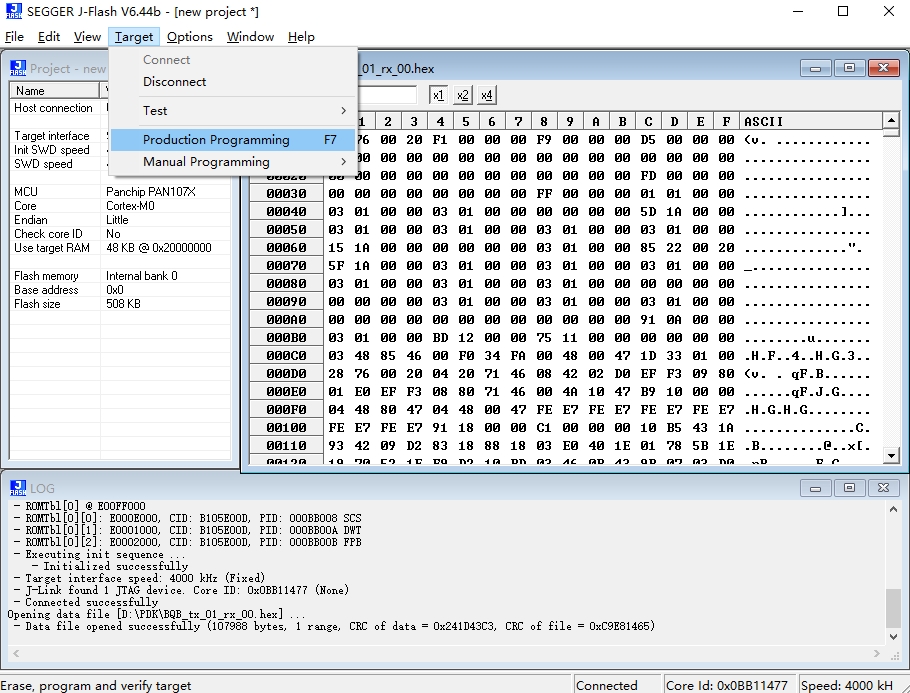910x693 pixels.
Task: Choose Production Programming F7
Action: 232,140
